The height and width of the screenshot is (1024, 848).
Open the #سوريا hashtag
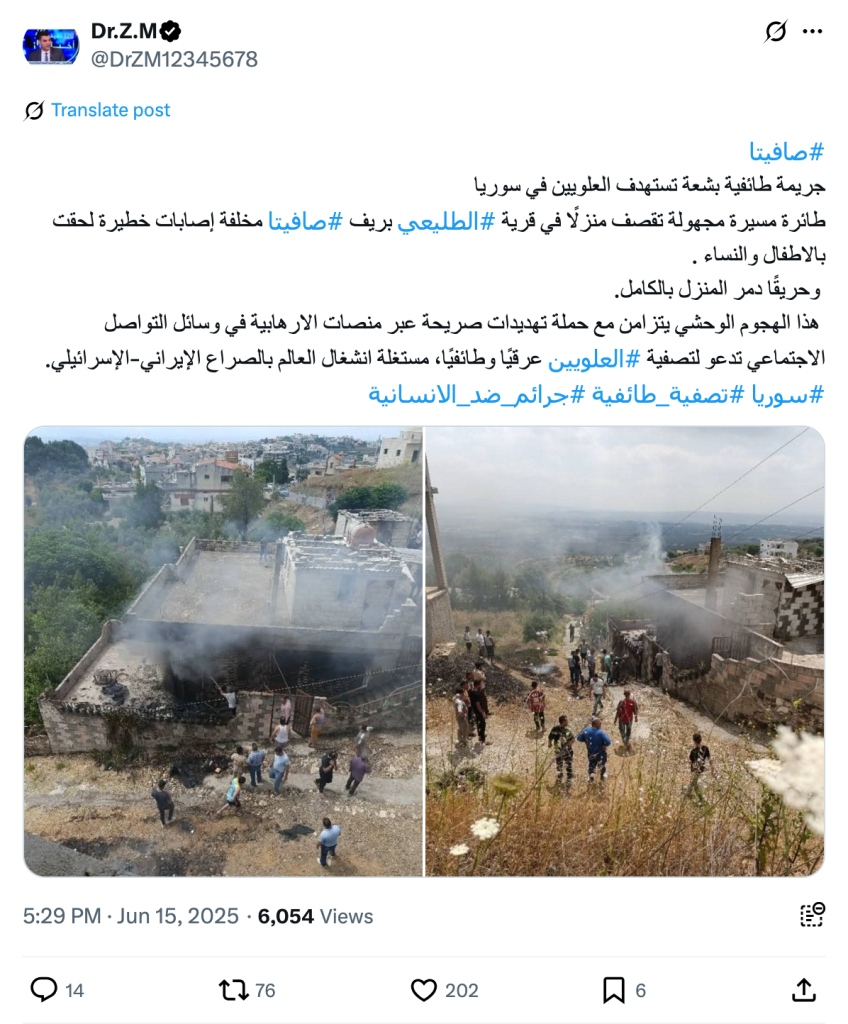coord(787,394)
